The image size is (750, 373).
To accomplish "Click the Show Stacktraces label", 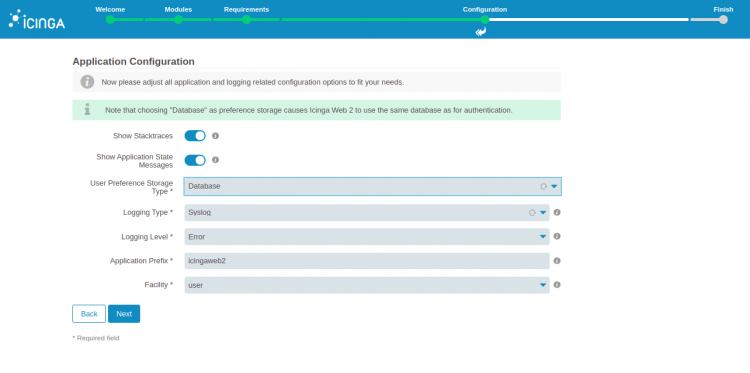I will pos(143,136).
